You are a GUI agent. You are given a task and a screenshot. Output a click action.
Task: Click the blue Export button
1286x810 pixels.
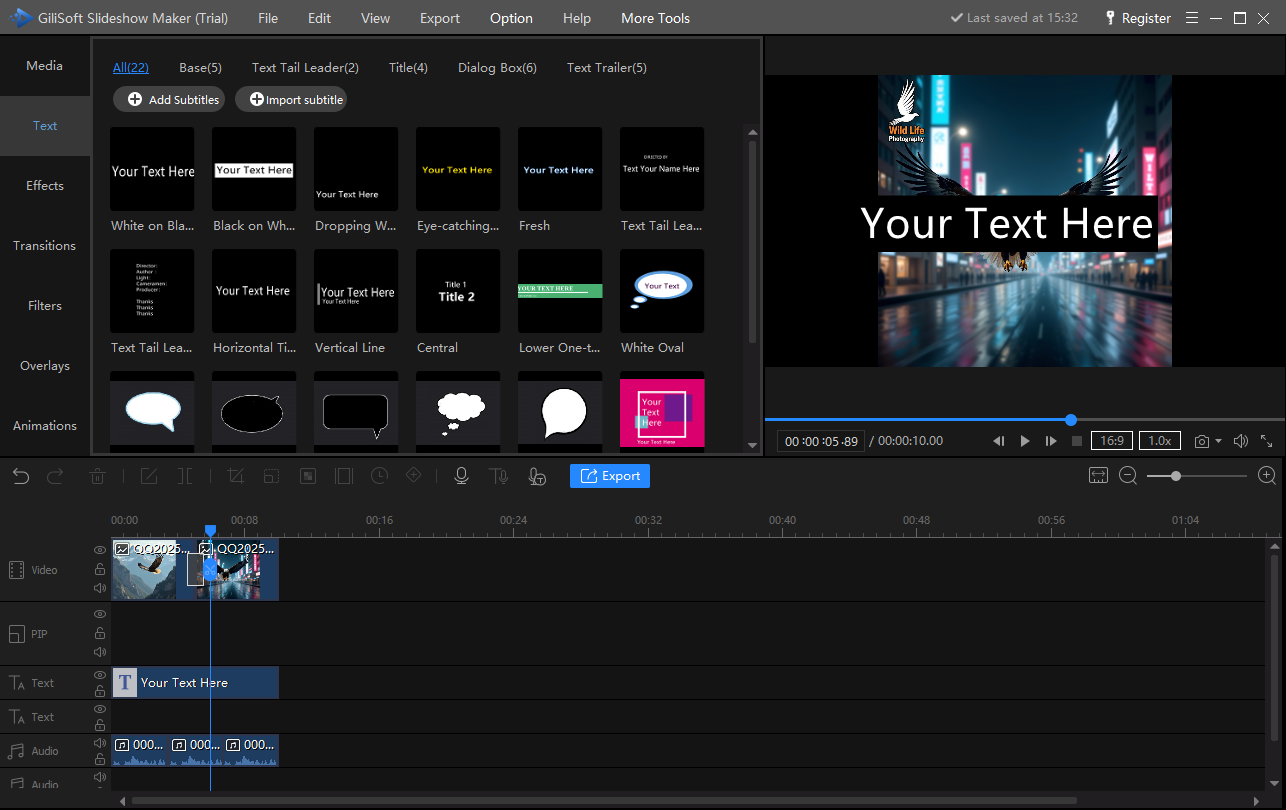pyautogui.click(x=610, y=476)
